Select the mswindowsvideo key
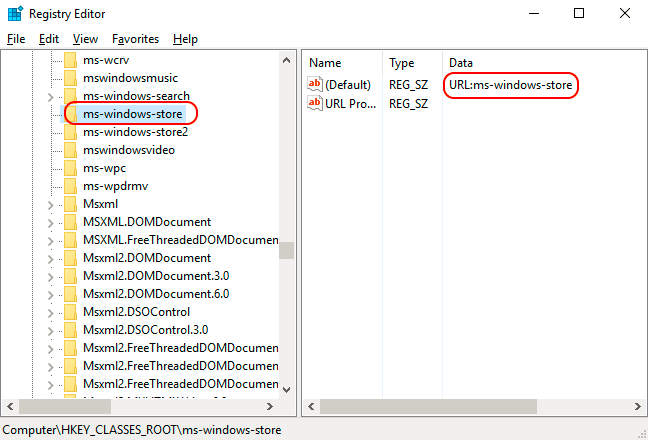The image size is (648, 440). pyautogui.click(x=129, y=150)
